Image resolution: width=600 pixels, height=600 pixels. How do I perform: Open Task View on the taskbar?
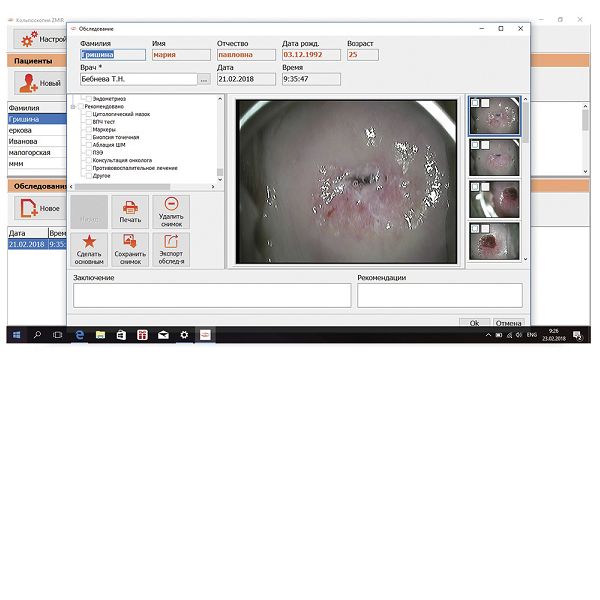point(57,335)
